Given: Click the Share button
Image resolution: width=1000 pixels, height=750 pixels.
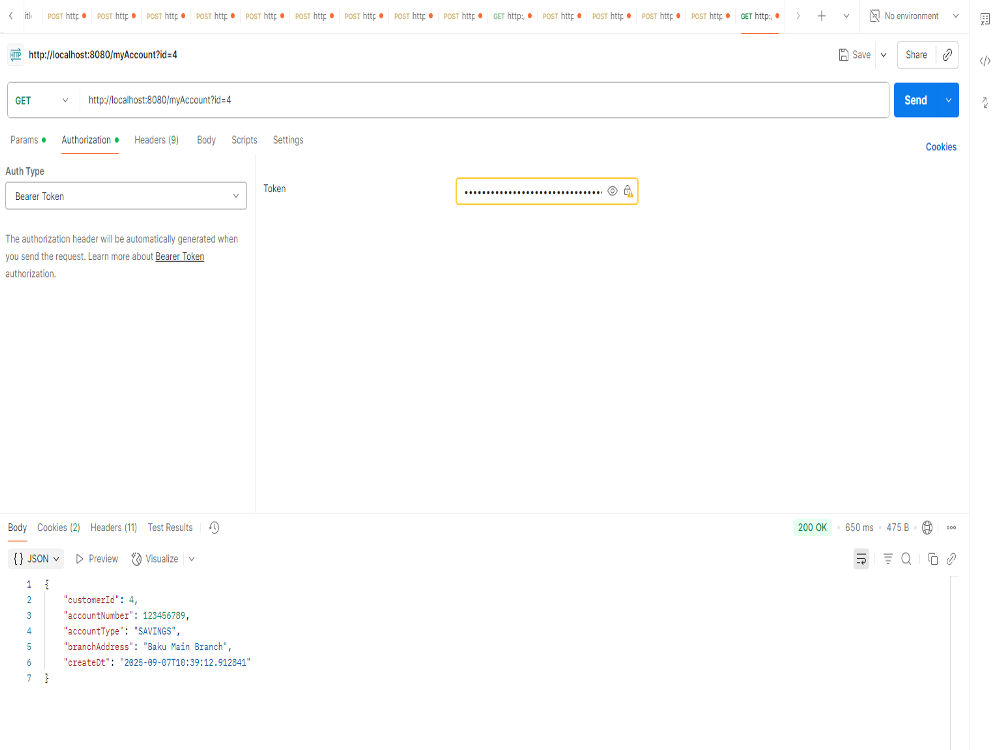Looking at the screenshot, I should tap(916, 55).
